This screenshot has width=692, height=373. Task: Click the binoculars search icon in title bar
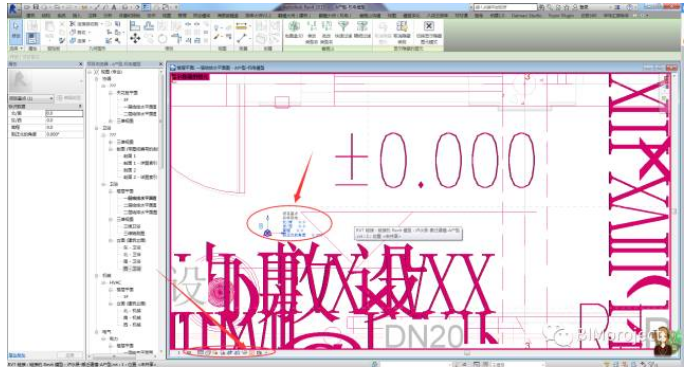coord(541,8)
